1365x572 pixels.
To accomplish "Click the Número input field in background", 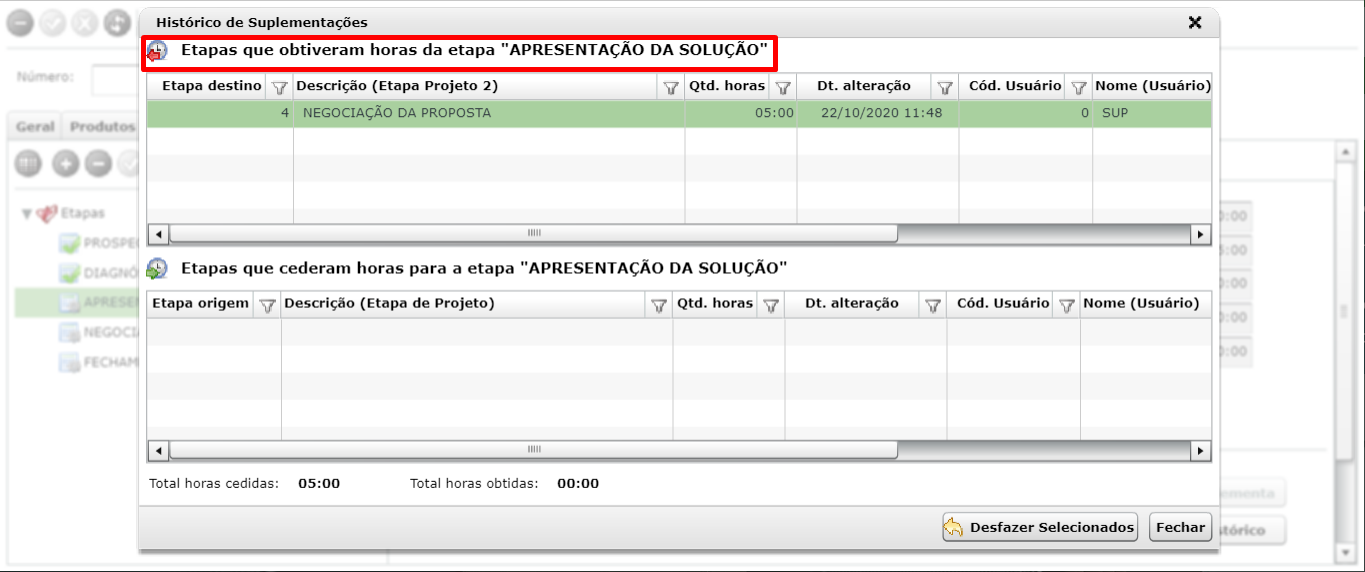I will click(x=115, y=78).
